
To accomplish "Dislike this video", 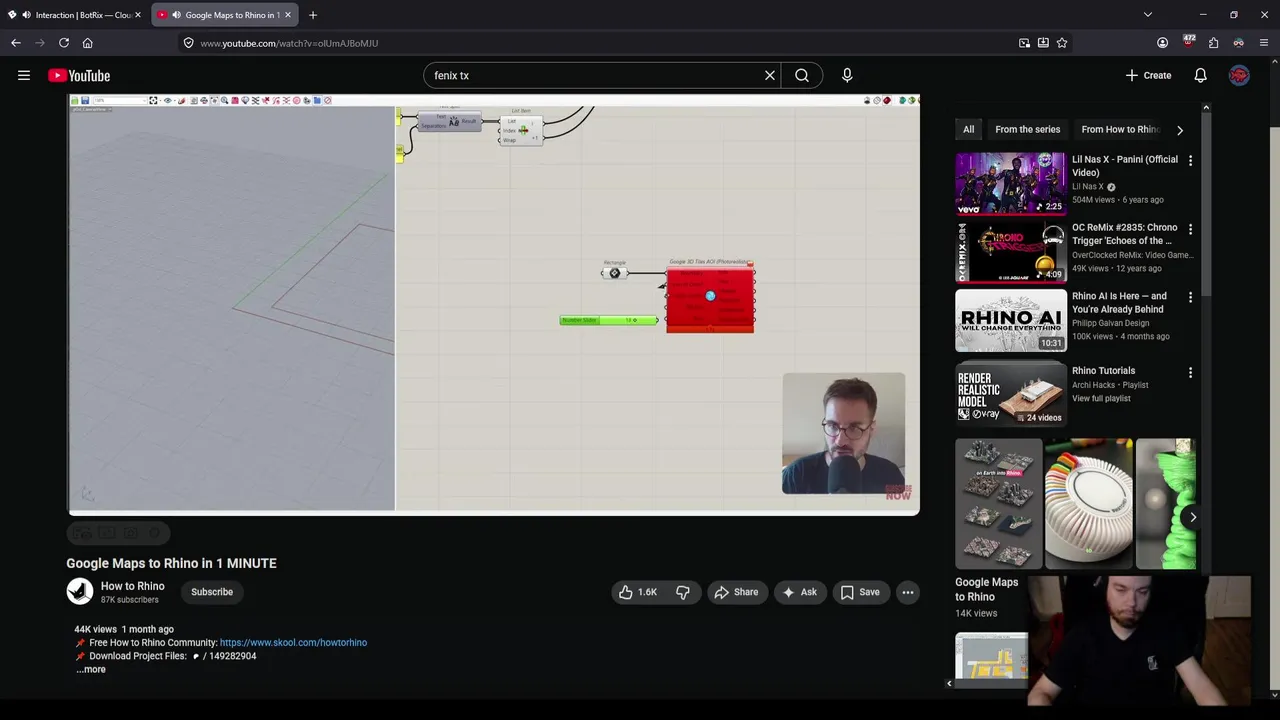I will coord(683,592).
